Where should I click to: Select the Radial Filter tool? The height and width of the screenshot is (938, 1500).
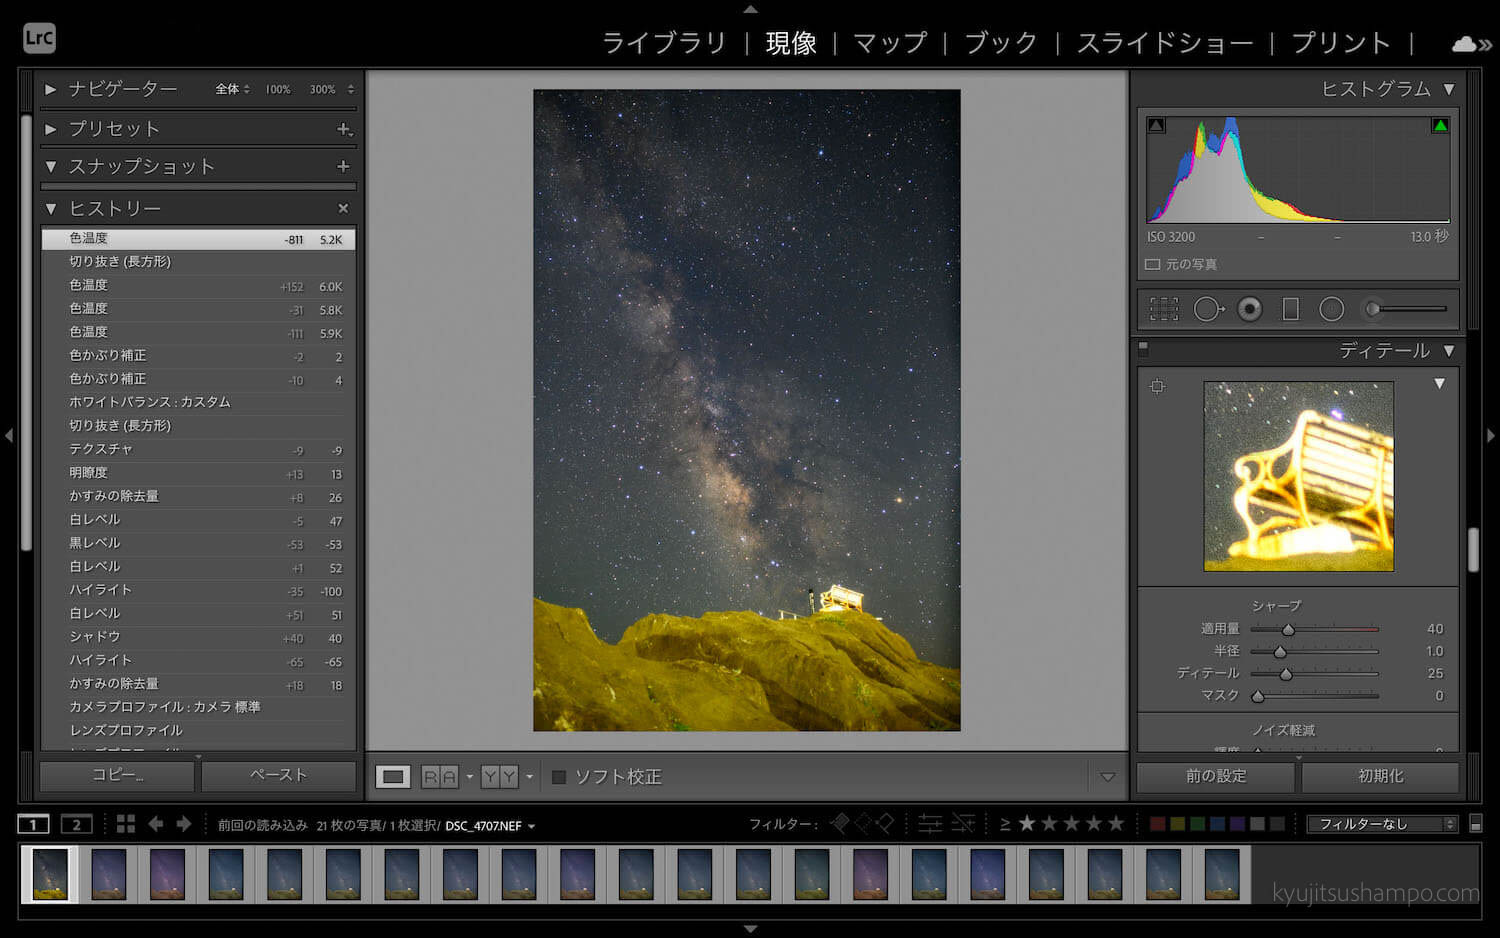coord(1332,309)
